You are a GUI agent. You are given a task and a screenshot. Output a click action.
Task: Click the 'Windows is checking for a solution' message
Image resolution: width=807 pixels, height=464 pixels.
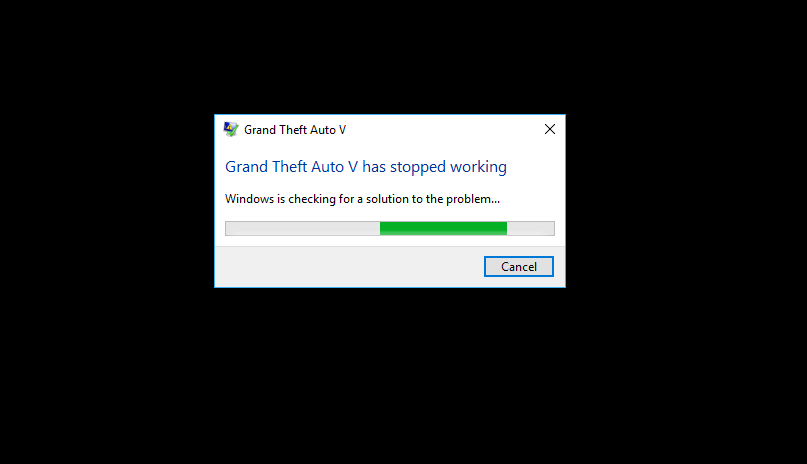tap(362, 199)
